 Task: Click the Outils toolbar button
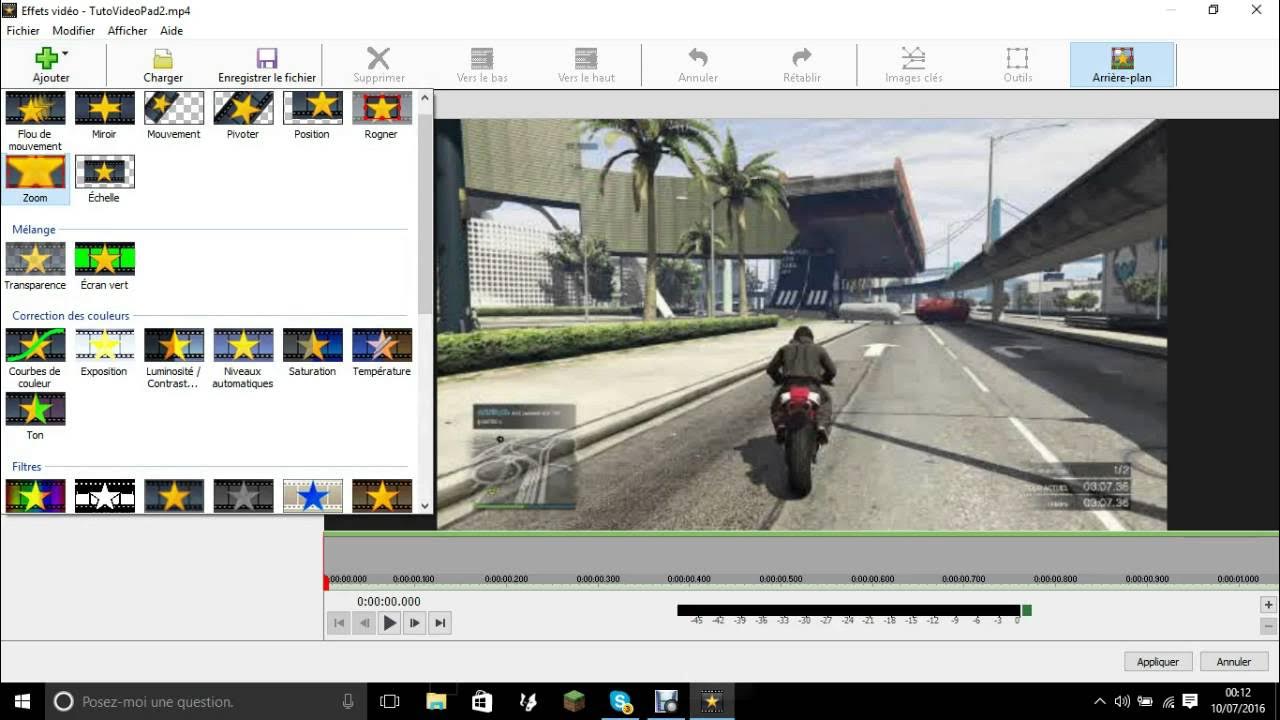(1018, 65)
